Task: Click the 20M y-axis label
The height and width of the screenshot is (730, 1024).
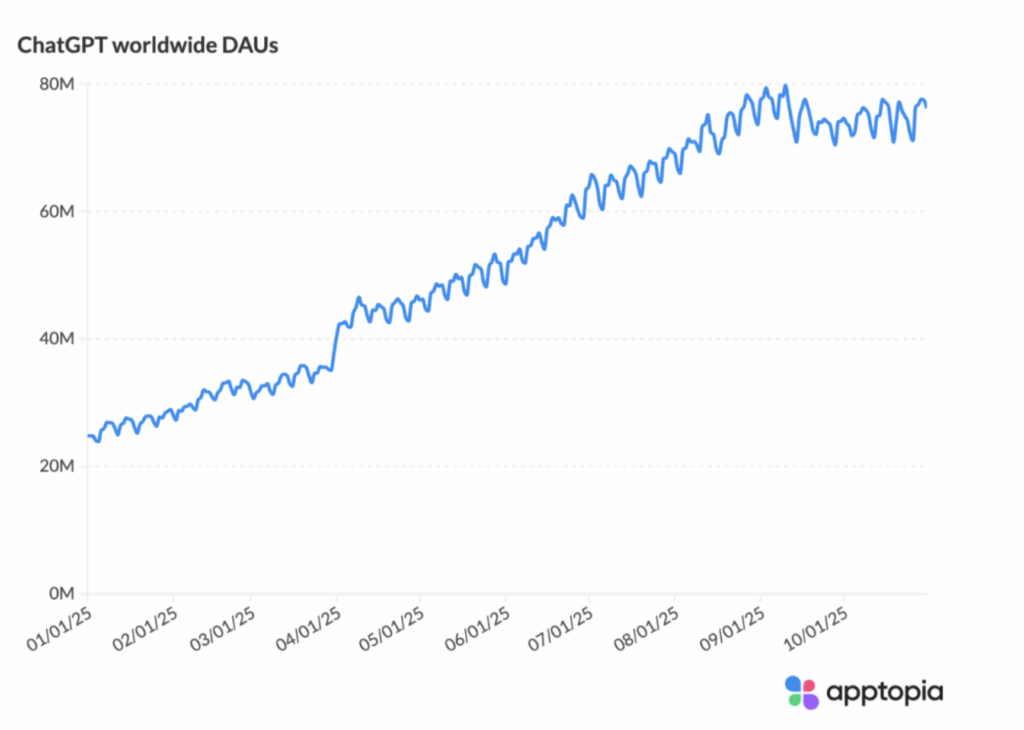Action: tap(58, 466)
